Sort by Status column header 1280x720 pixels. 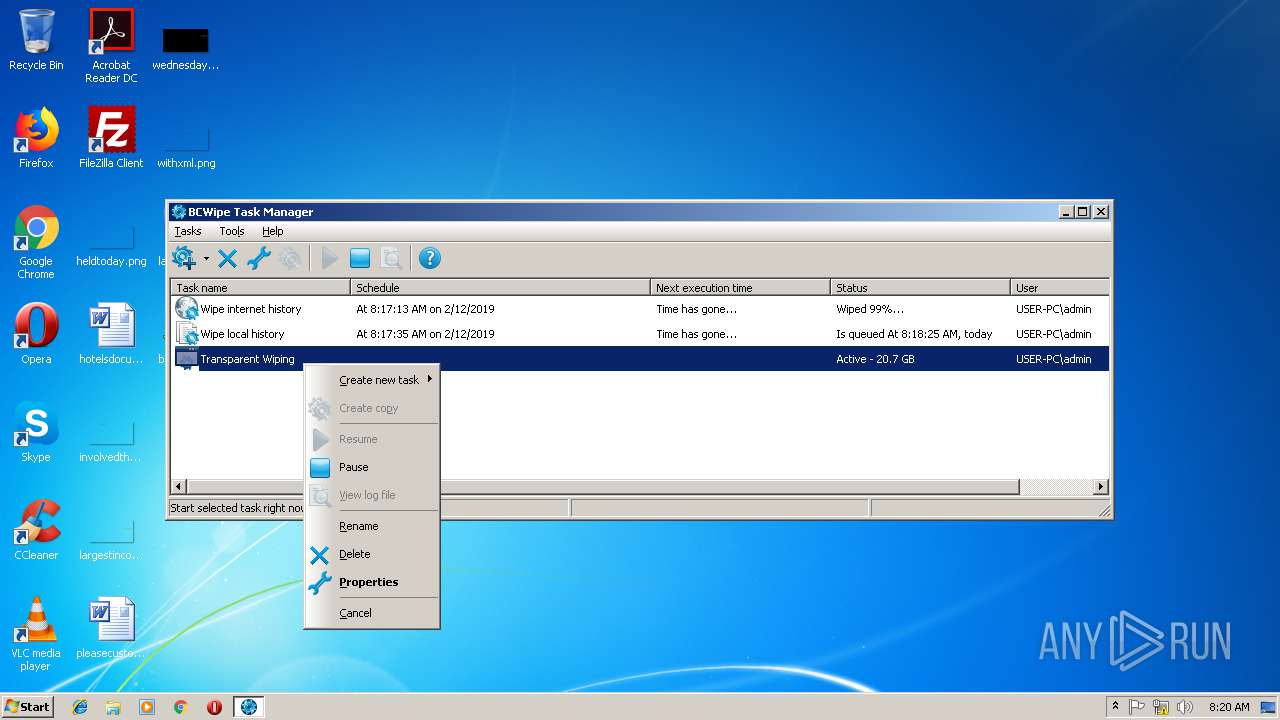click(x=921, y=287)
